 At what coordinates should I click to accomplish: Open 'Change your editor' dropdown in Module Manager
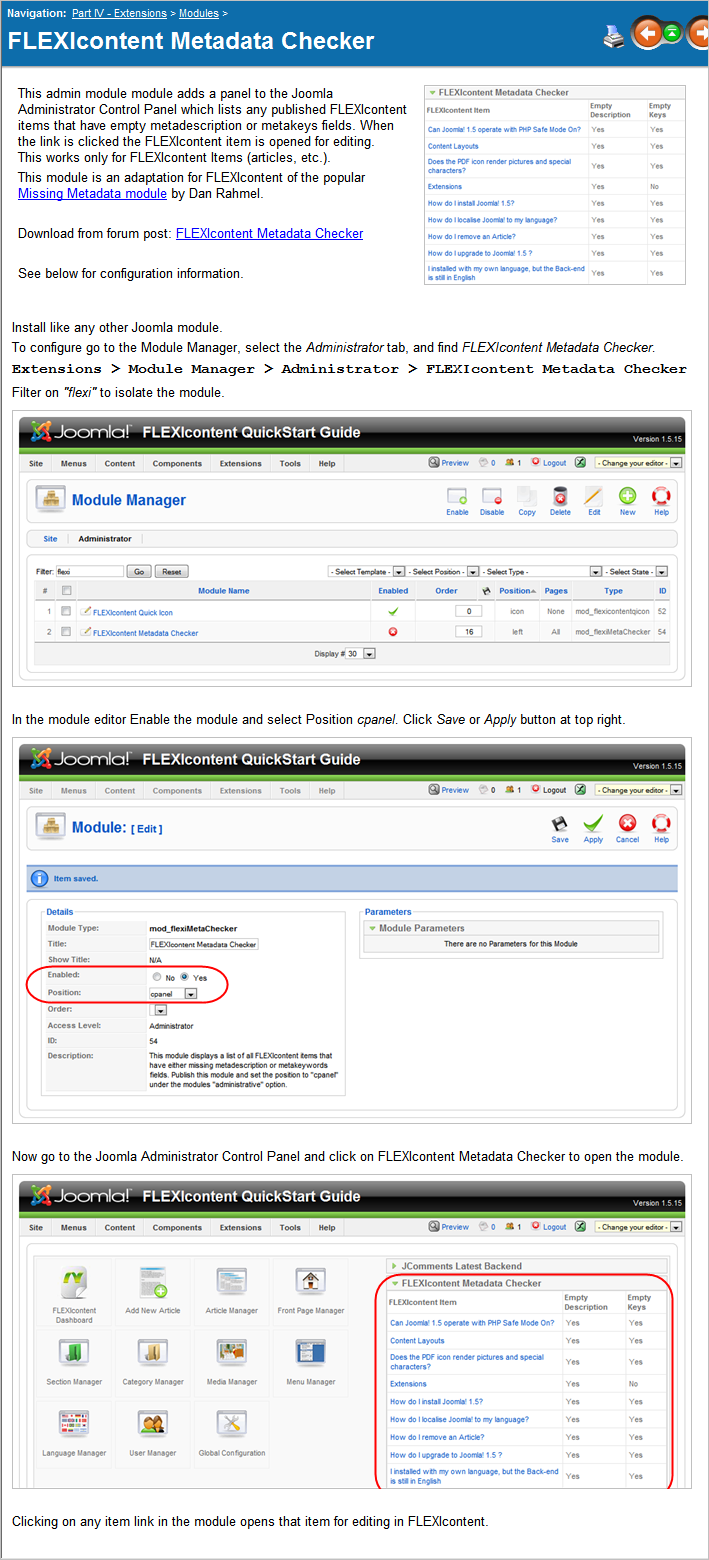click(x=638, y=463)
